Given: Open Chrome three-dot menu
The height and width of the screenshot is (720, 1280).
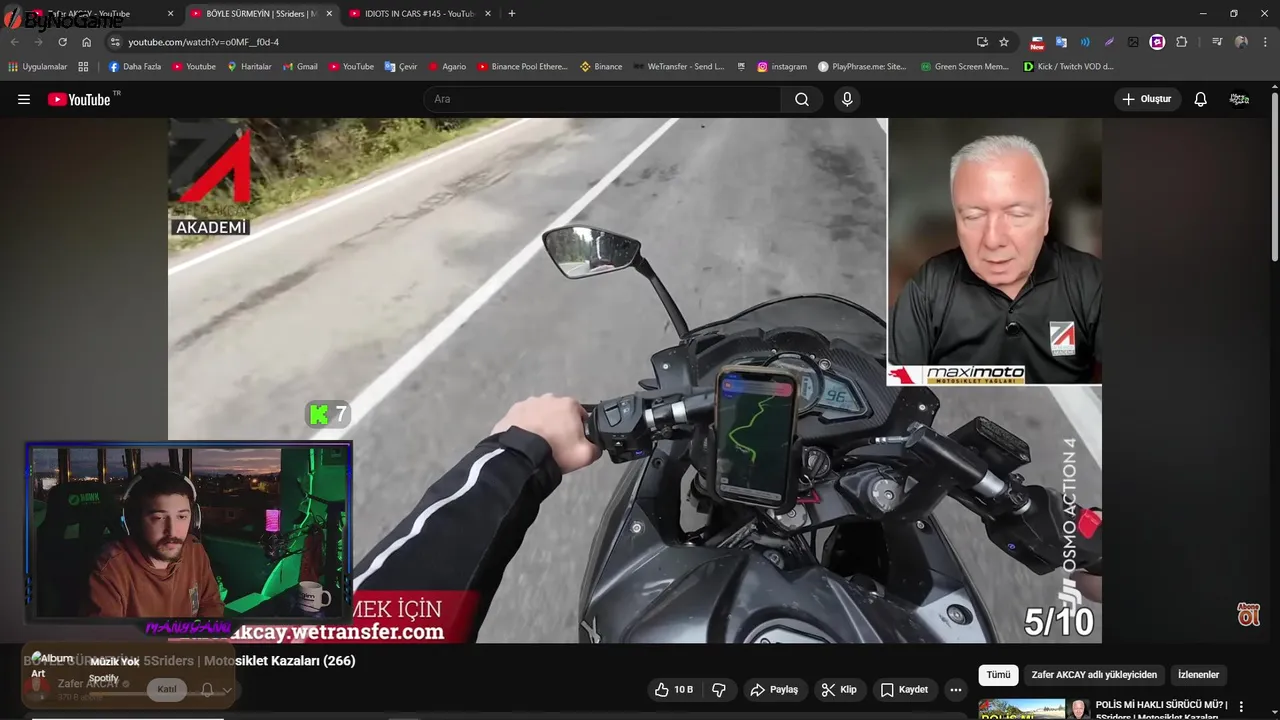Looking at the screenshot, I should coord(1266,42).
